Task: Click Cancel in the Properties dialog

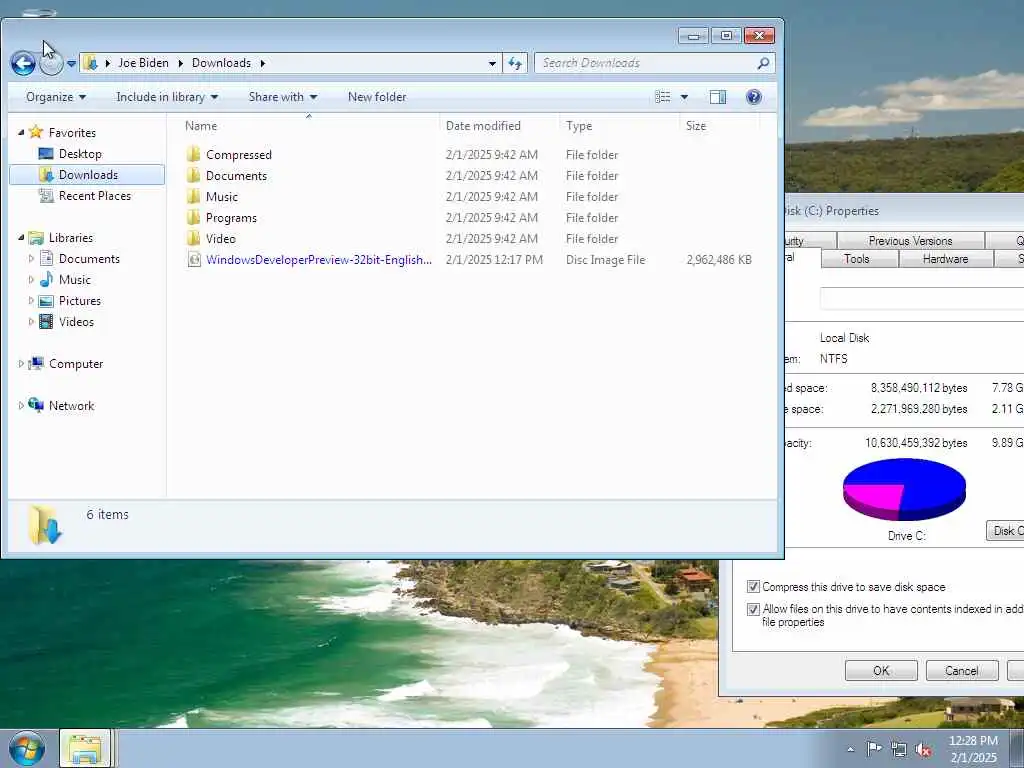Action: pyautogui.click(x=961, y=670)
